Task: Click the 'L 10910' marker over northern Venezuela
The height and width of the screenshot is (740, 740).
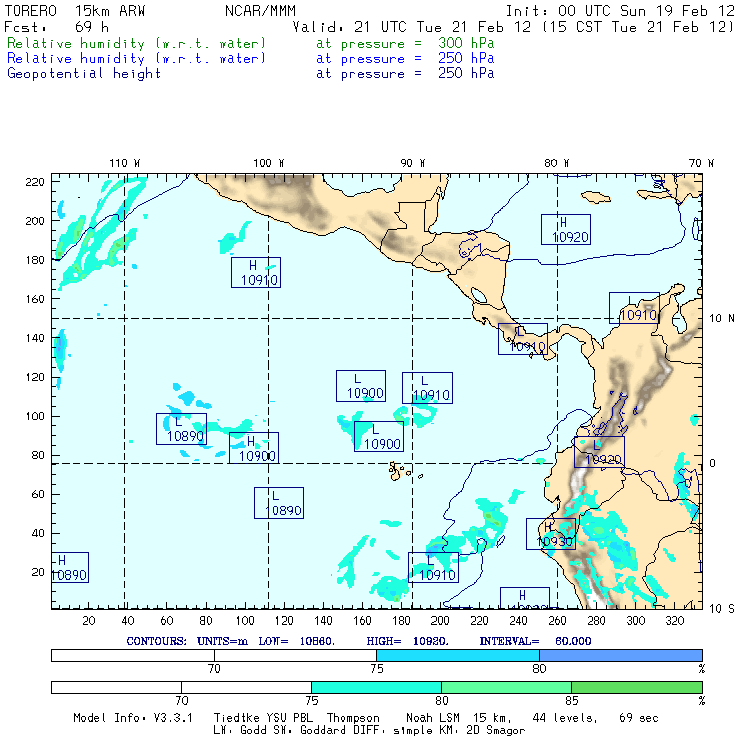Action: [x=634, y=308]
